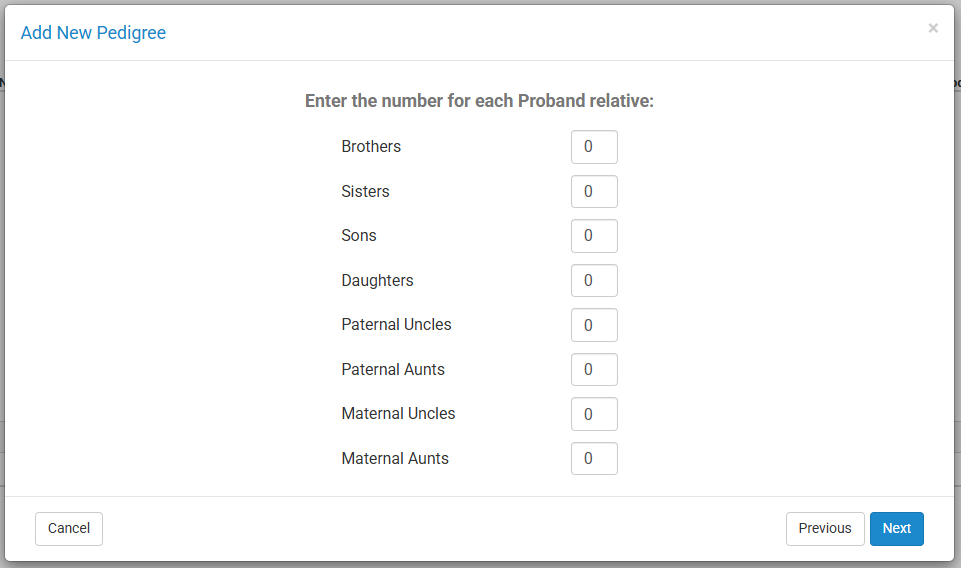The width and height of the screenshot is (961, 568).
Task: Select the Maternal Uncles number field
Action: click(x=594, y=414)
